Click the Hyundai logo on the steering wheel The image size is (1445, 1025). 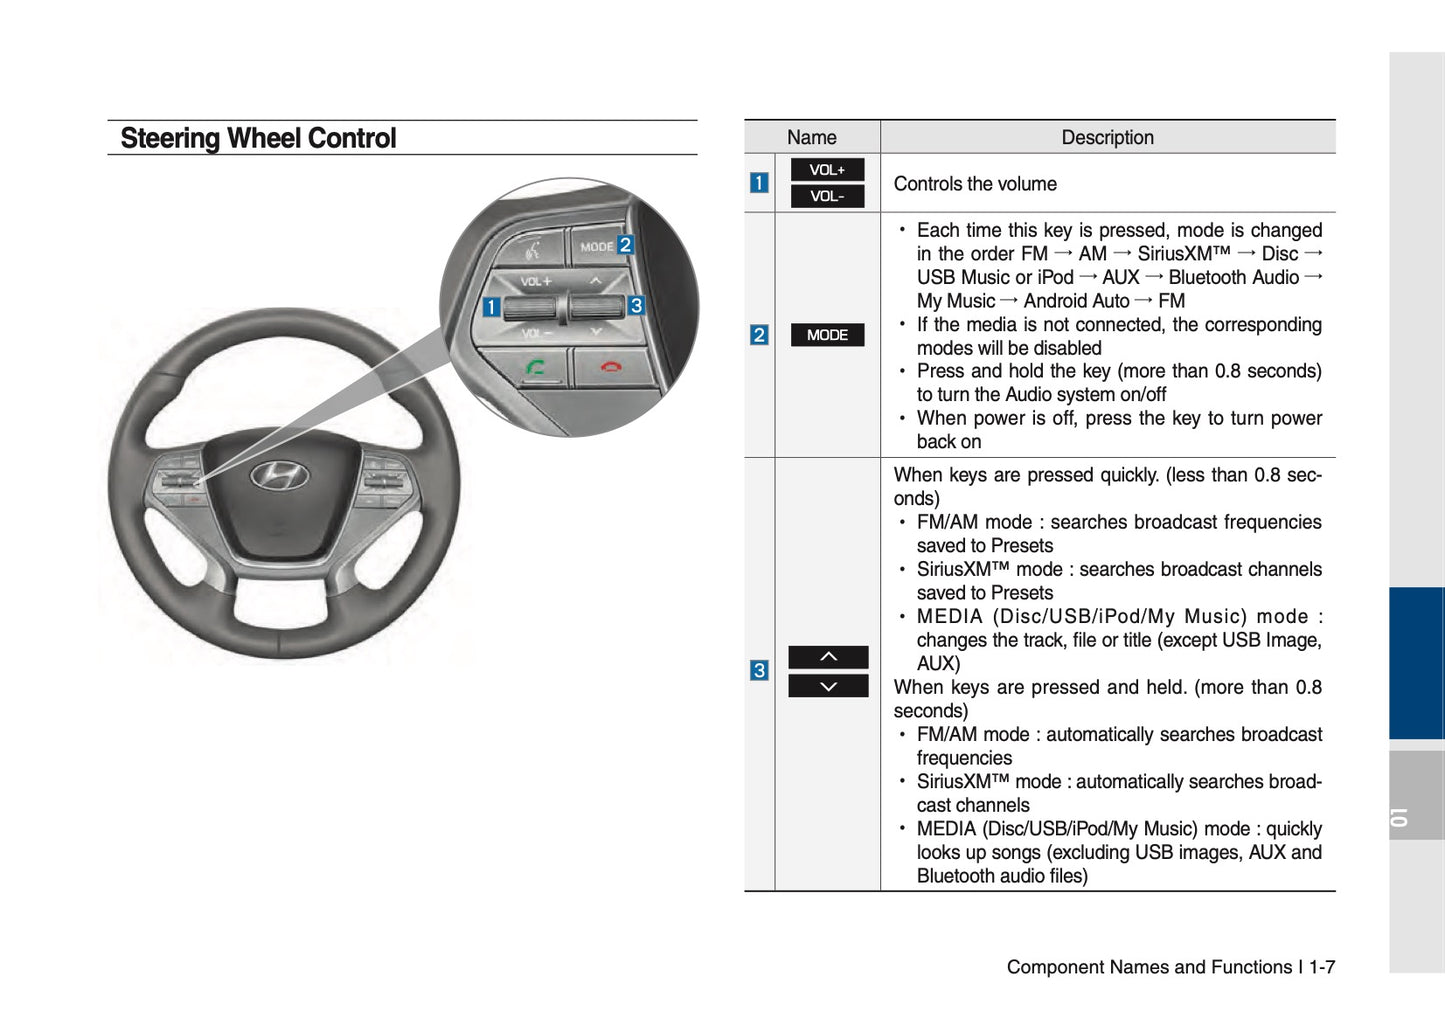tap(279, 475)
